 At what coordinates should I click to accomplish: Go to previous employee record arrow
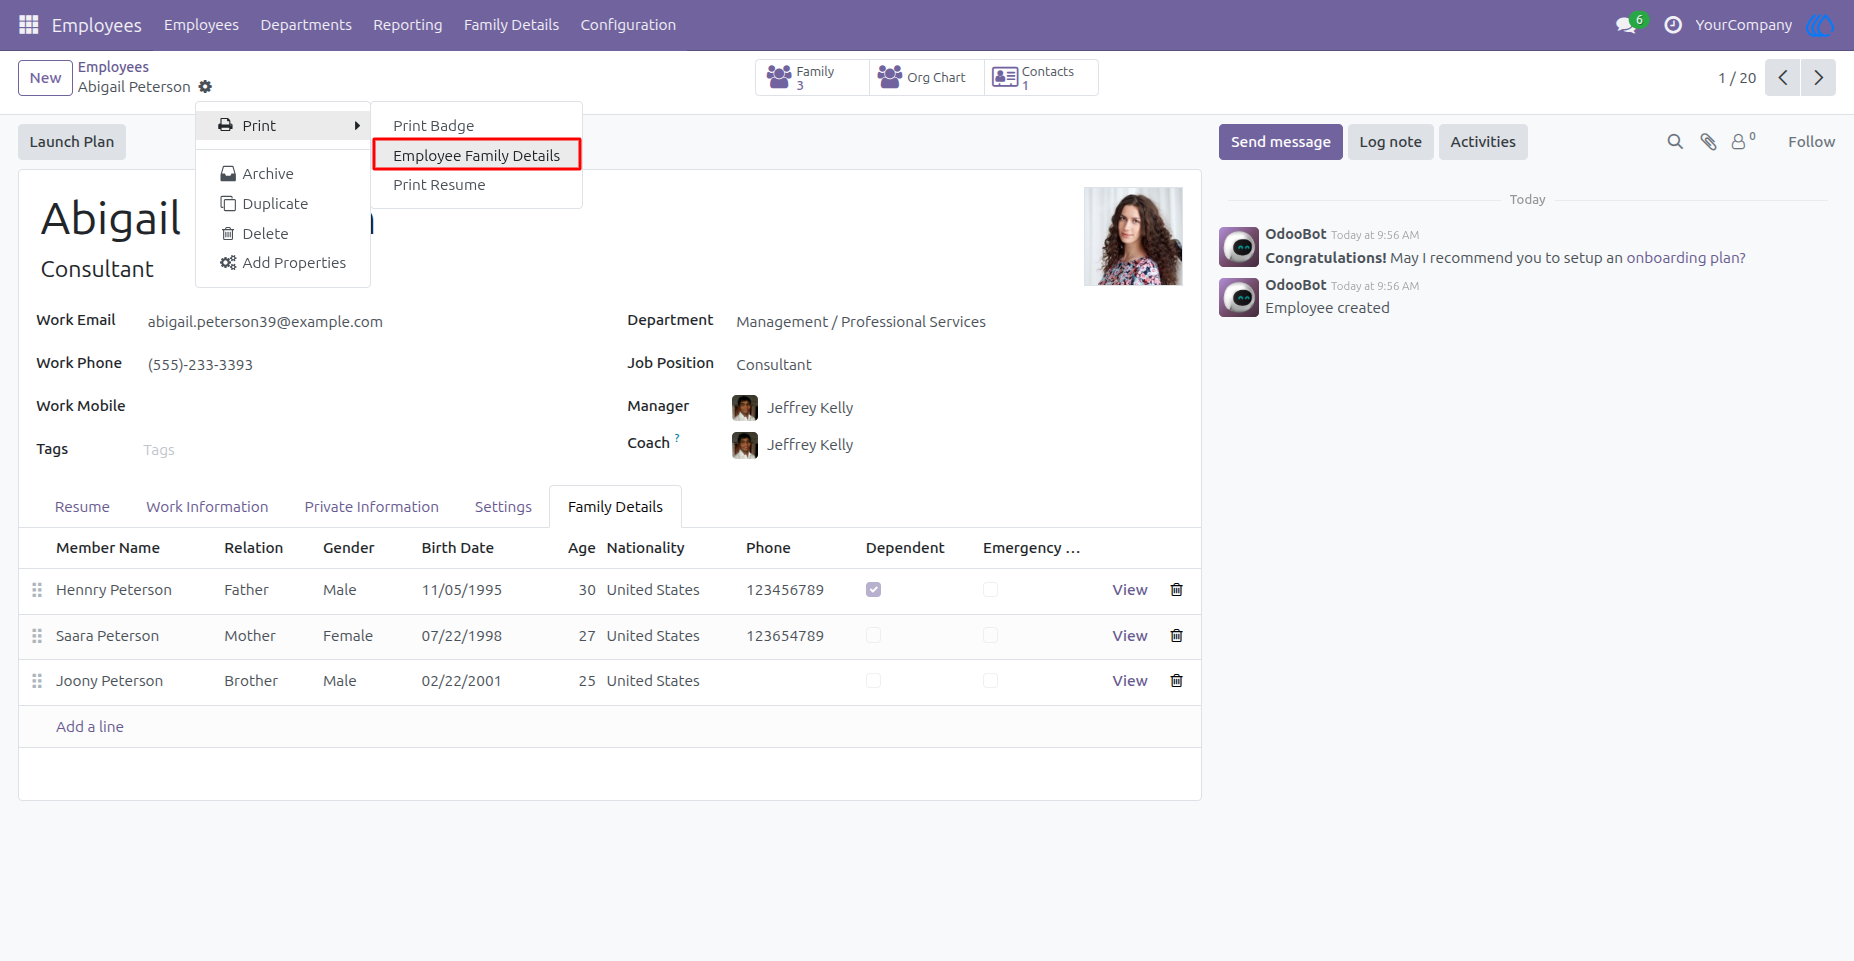point(1782,77)
